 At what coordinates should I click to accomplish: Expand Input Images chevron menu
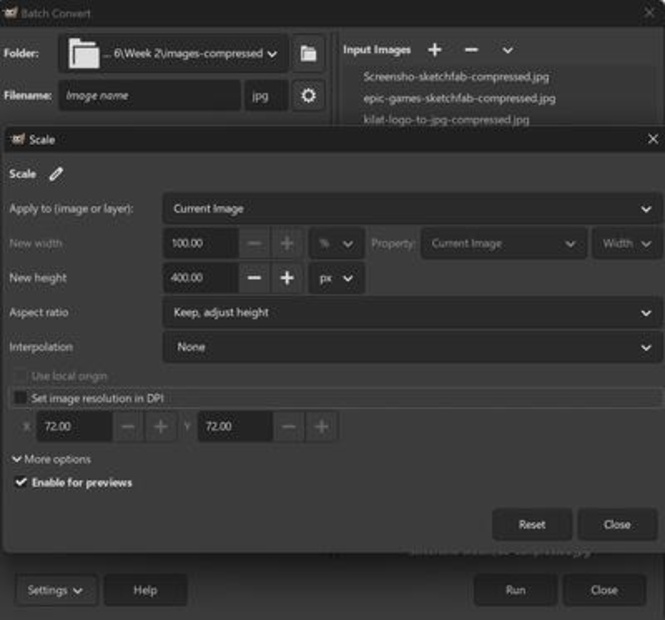coord(508,50)
